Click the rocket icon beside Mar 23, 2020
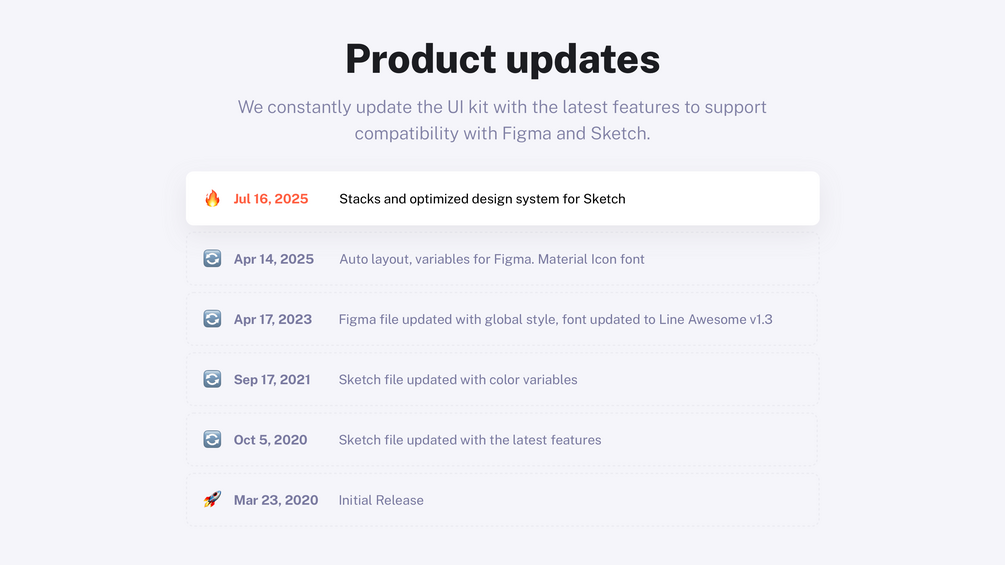 212,499
